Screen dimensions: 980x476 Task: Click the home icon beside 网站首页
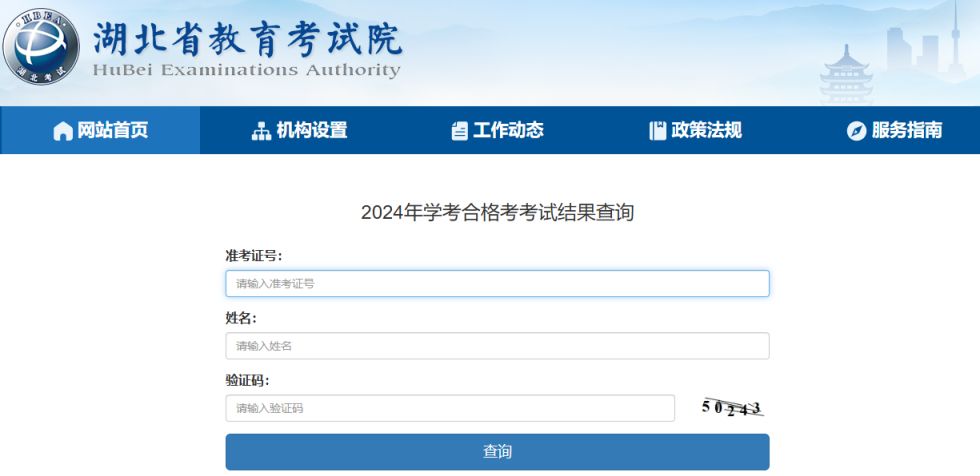(x=63, y=131)
